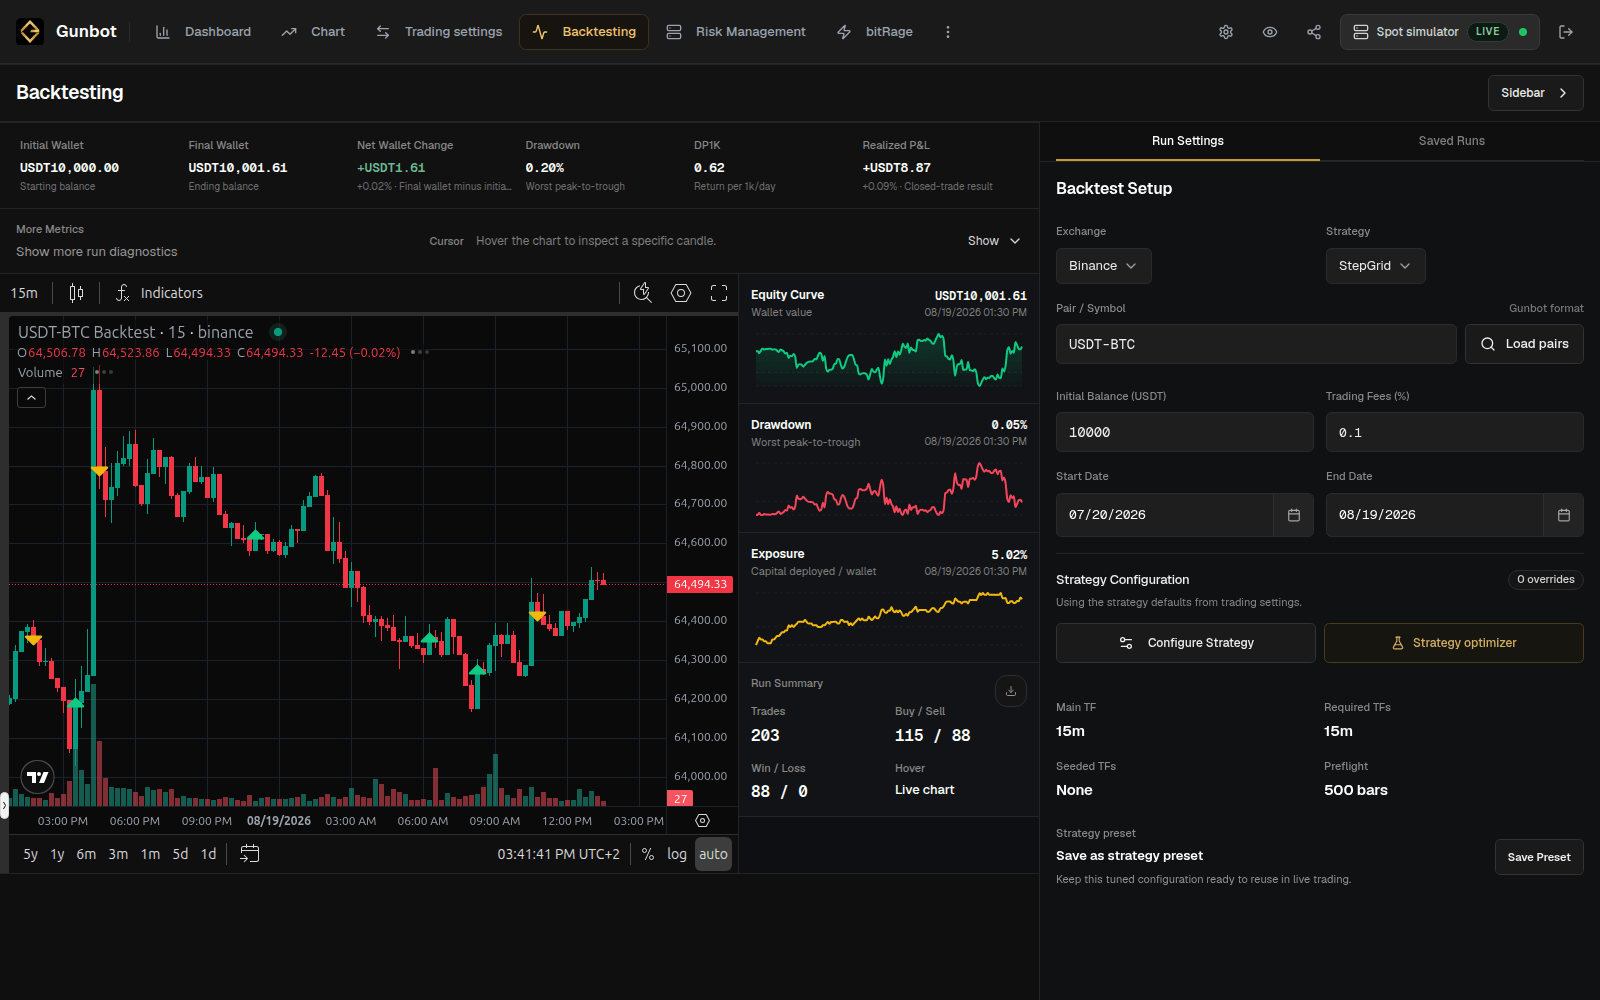Set chart range to 5d

(180, 854)
